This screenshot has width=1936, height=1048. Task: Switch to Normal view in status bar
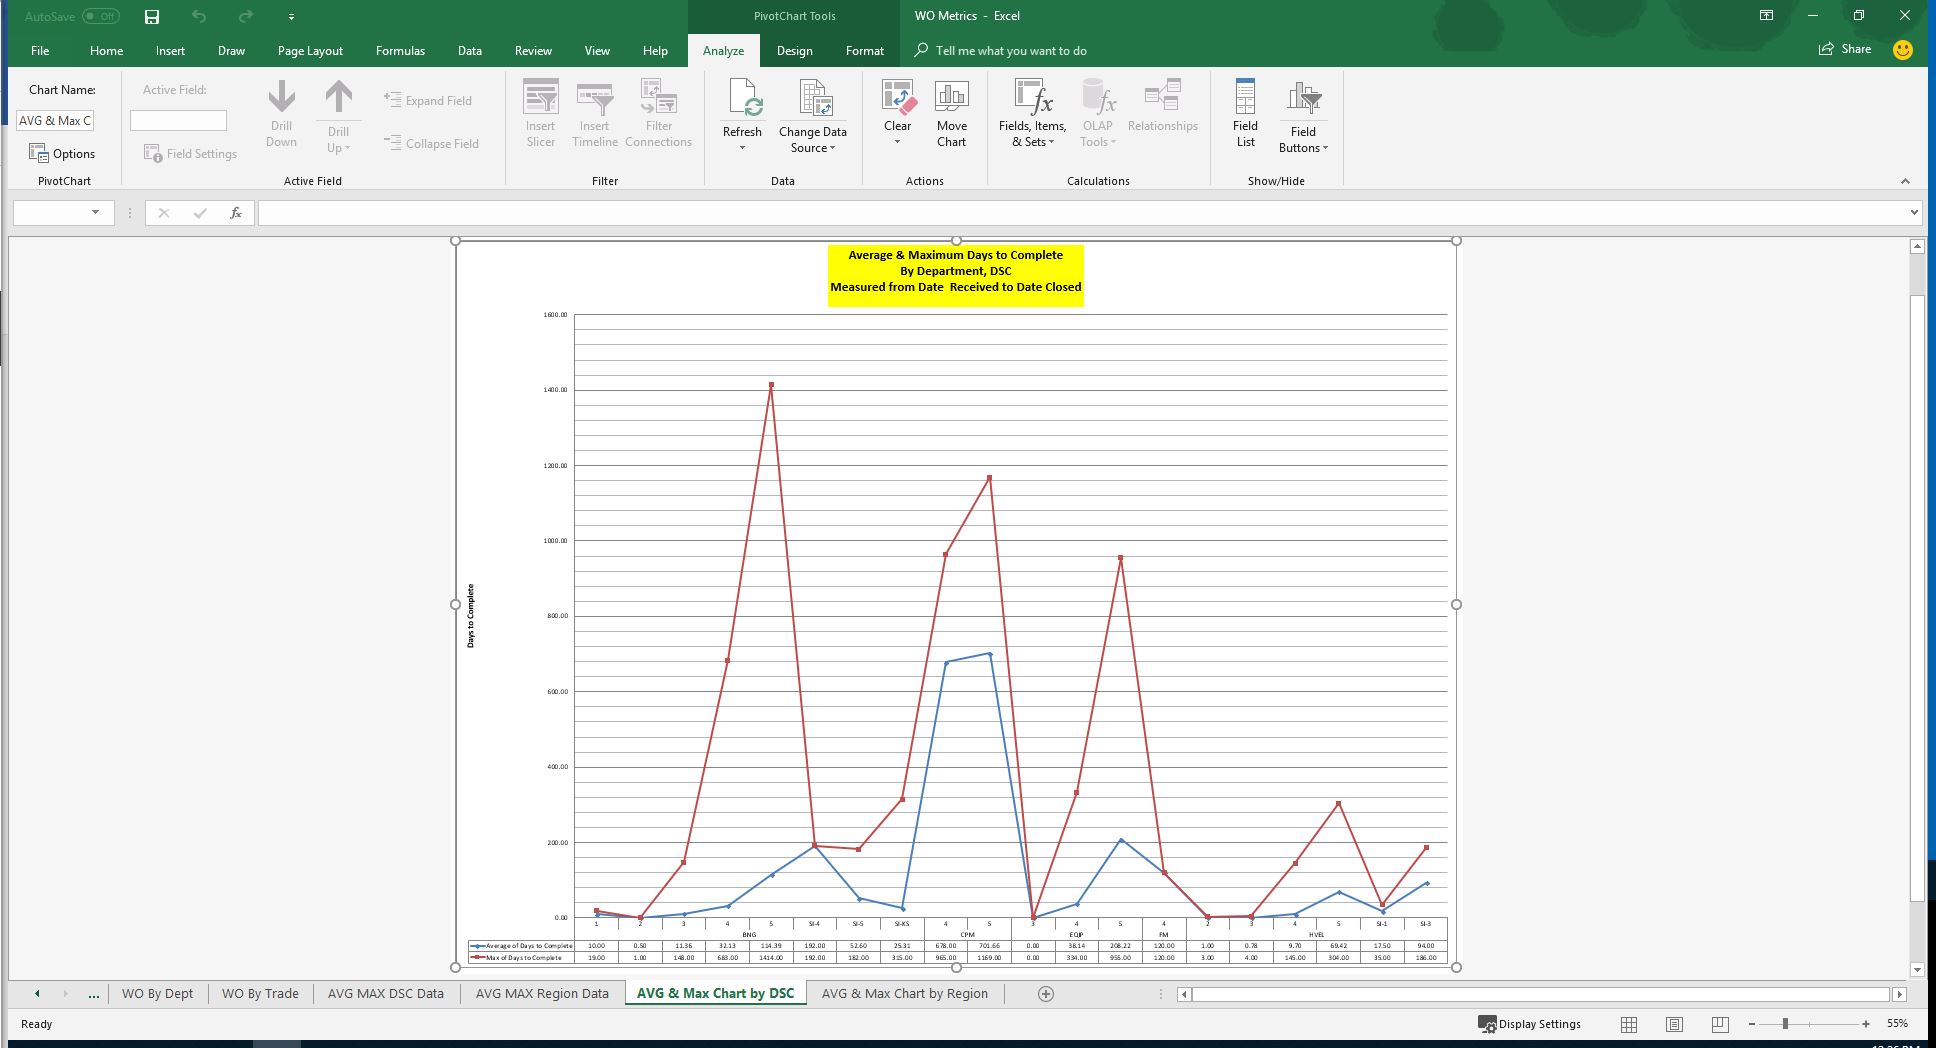(x=1629, y=1024)
